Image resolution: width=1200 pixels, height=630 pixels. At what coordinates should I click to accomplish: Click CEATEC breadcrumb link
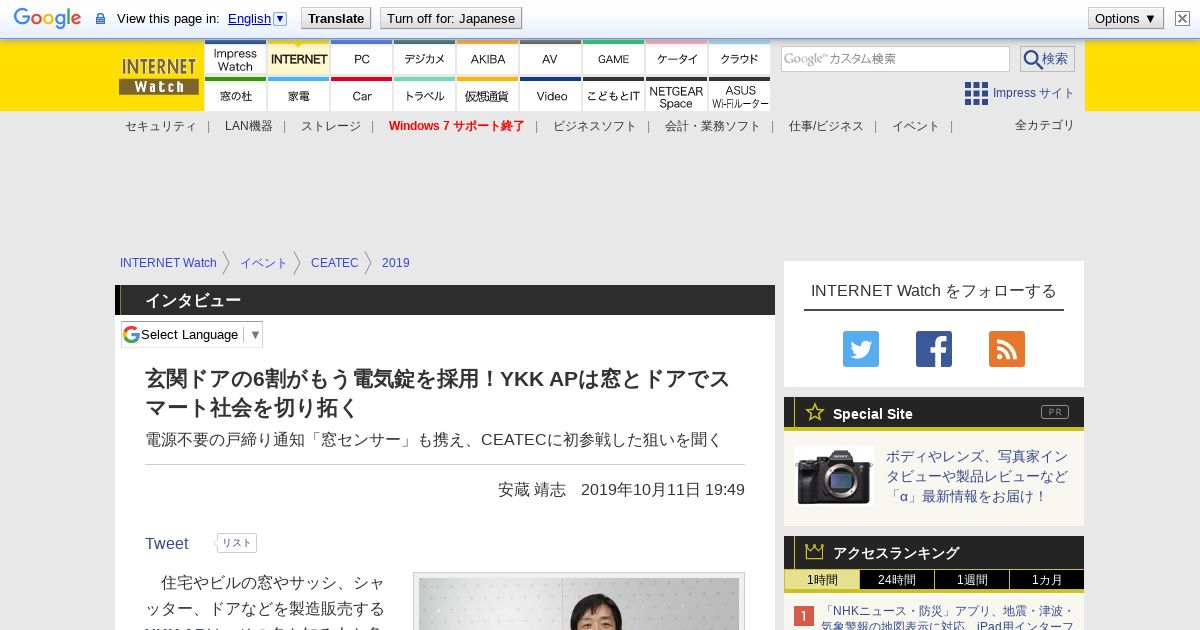(334, 263)
